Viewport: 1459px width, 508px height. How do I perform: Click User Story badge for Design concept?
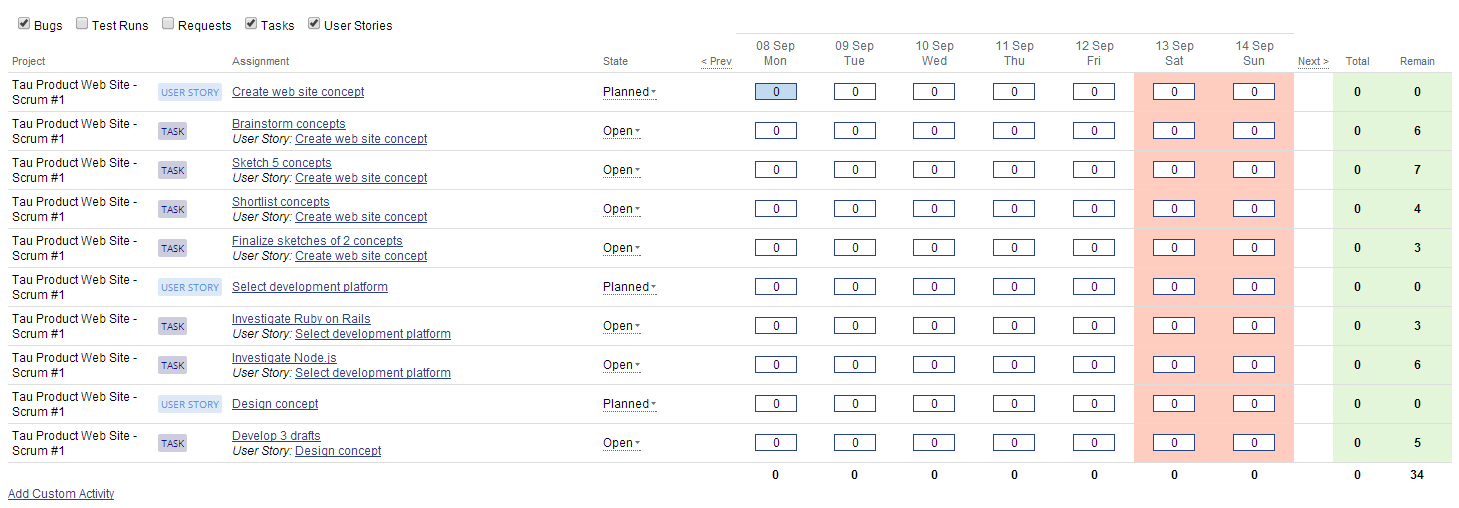coord(190,404)
